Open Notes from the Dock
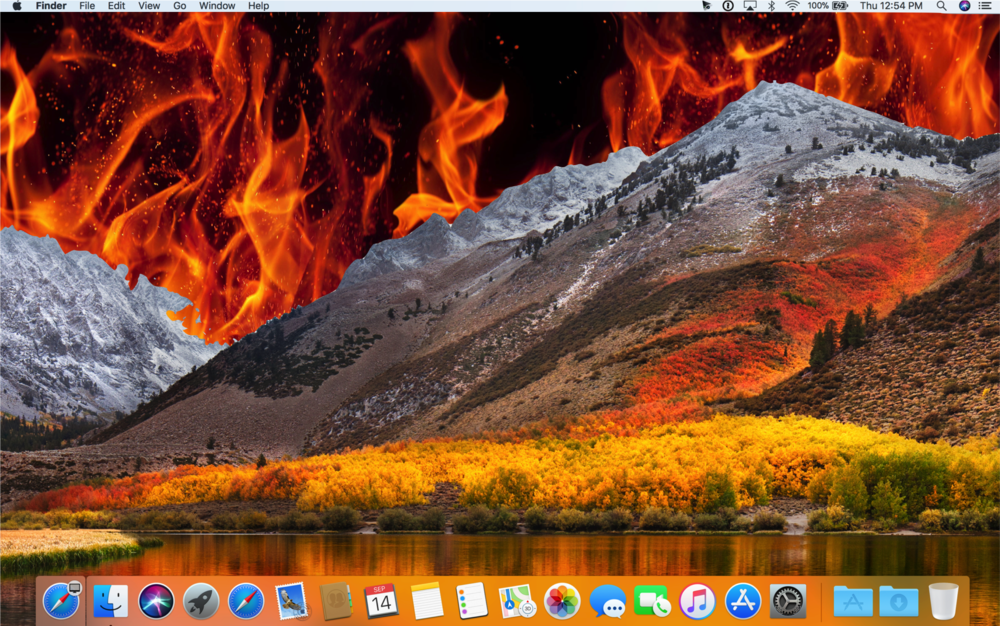1000x626 pixels. [x=427, y=601]
